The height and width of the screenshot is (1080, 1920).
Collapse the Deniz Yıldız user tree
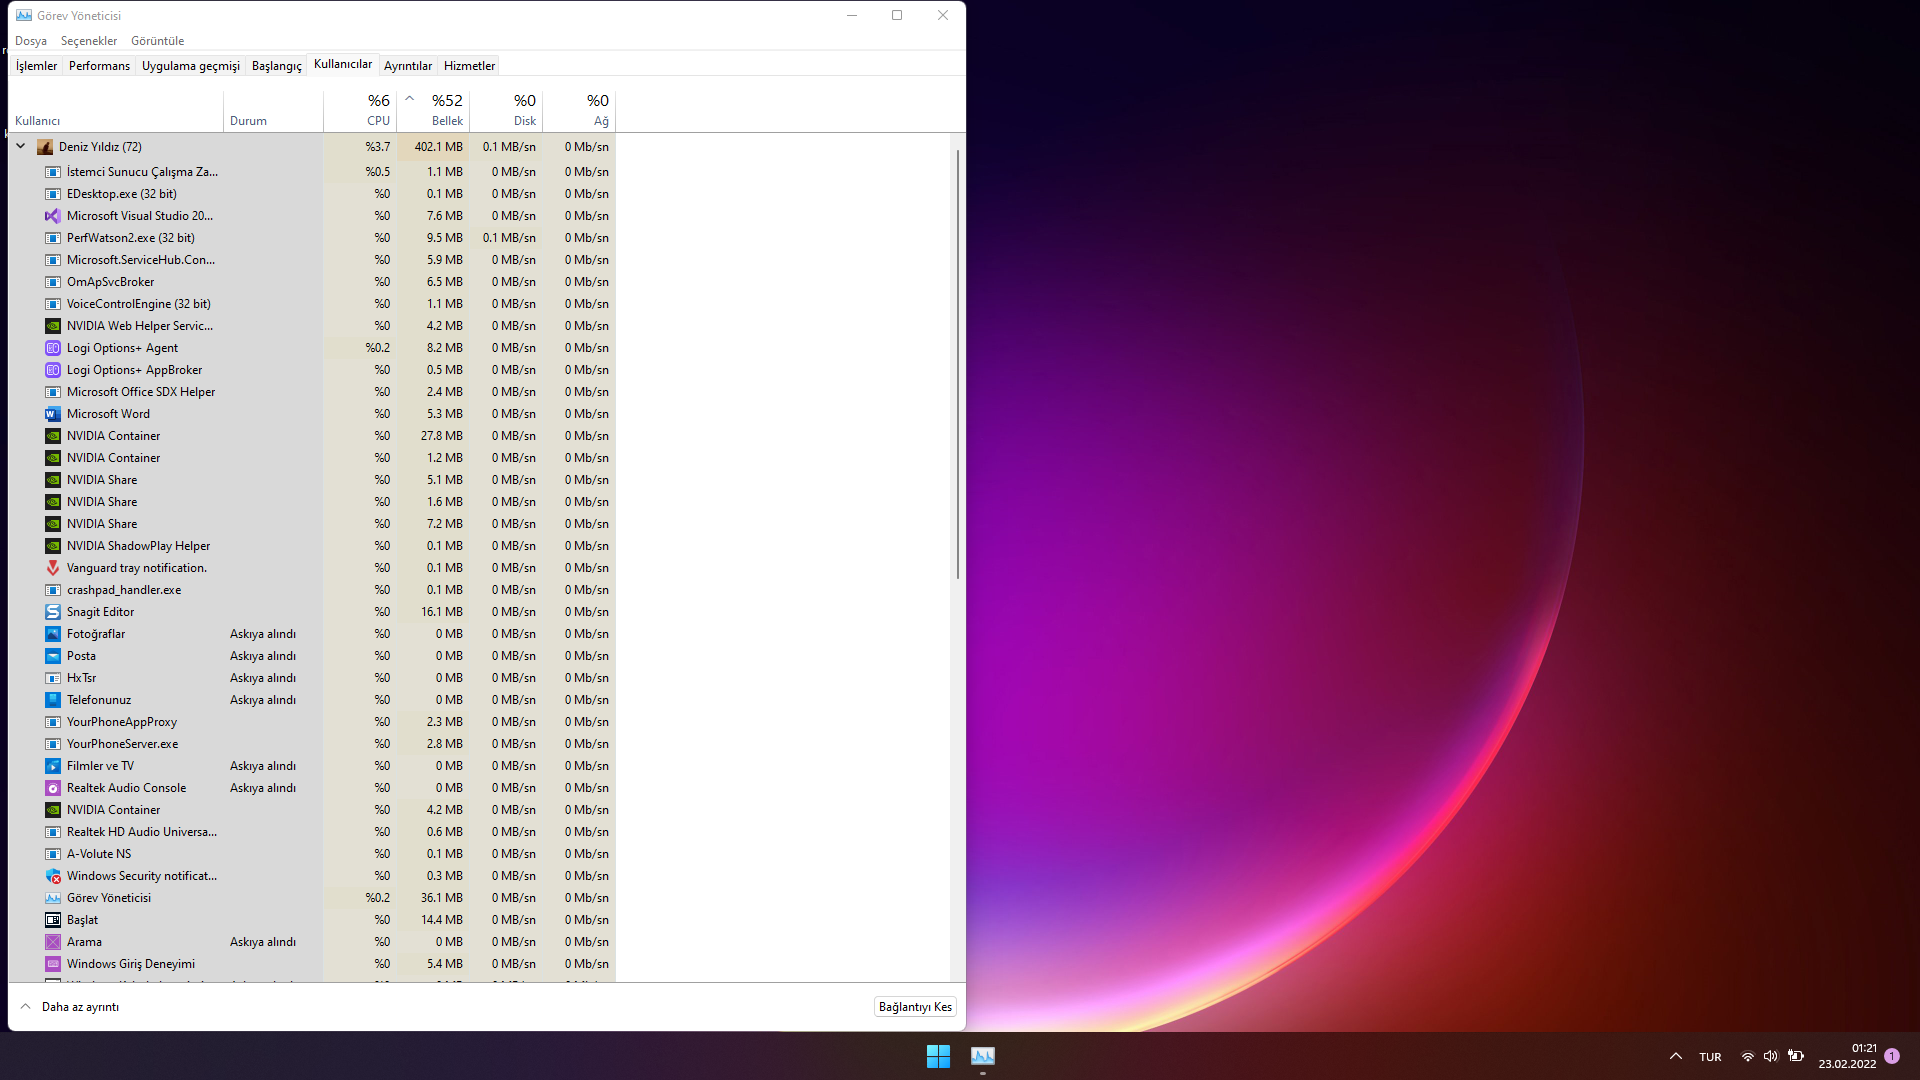(20, 146)
